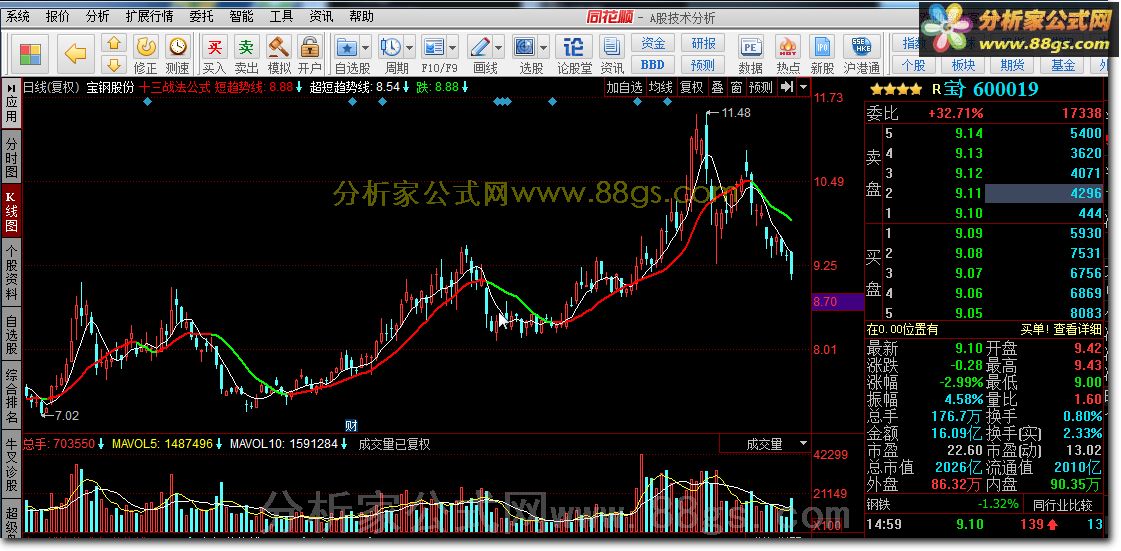This screenshot has height=551, width=1121.
Task: Open the chart header options dropdown arrow
Action: [803, 87]
